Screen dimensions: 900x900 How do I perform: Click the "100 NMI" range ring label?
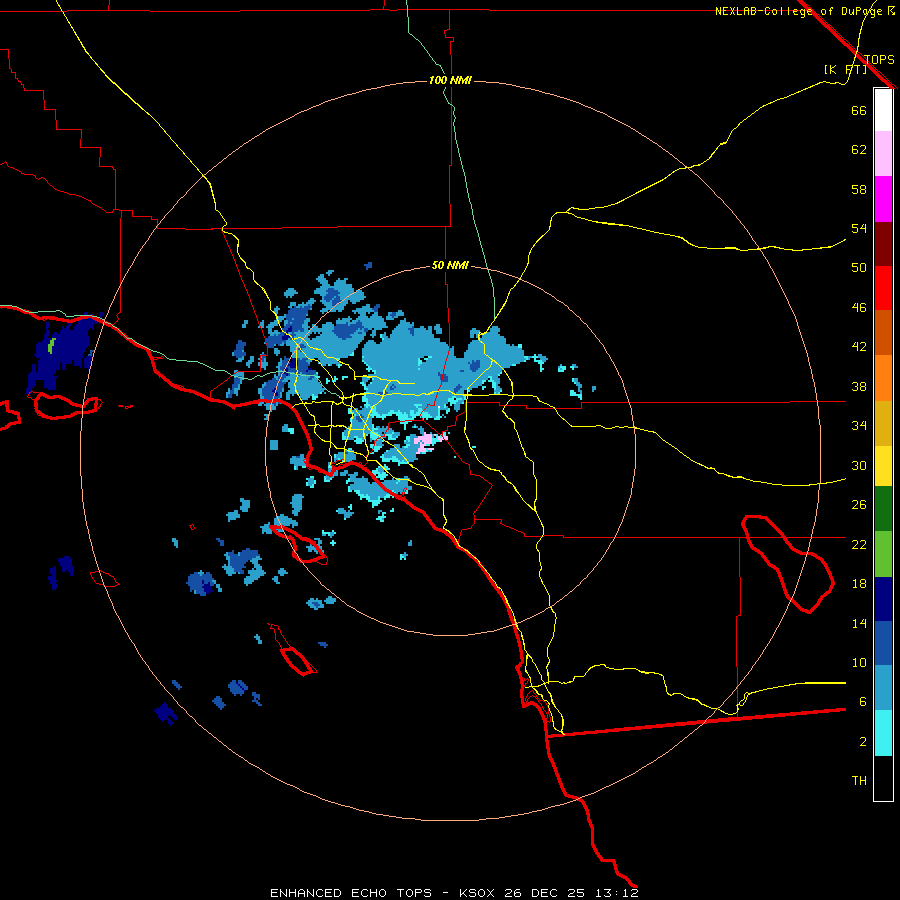tap(450, 80)
